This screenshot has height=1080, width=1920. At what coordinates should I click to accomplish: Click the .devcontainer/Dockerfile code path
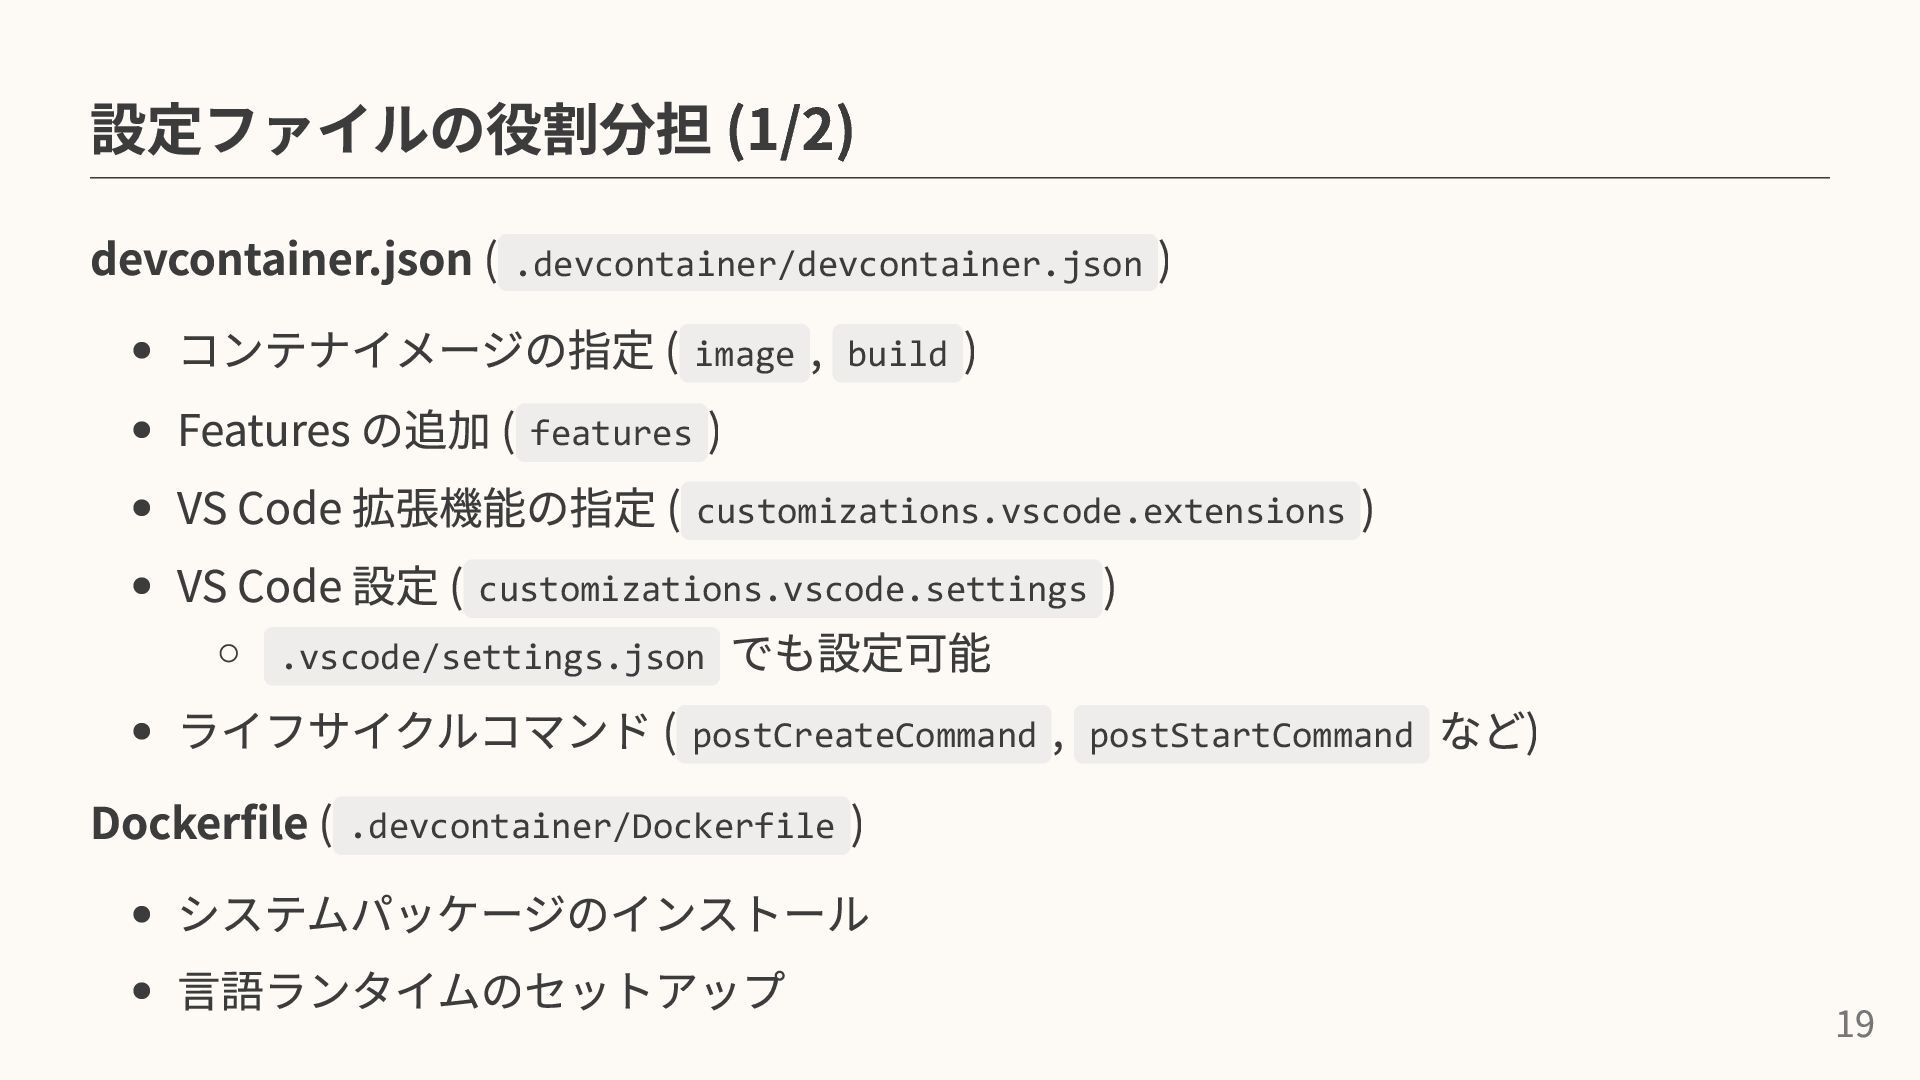point(592,826)
